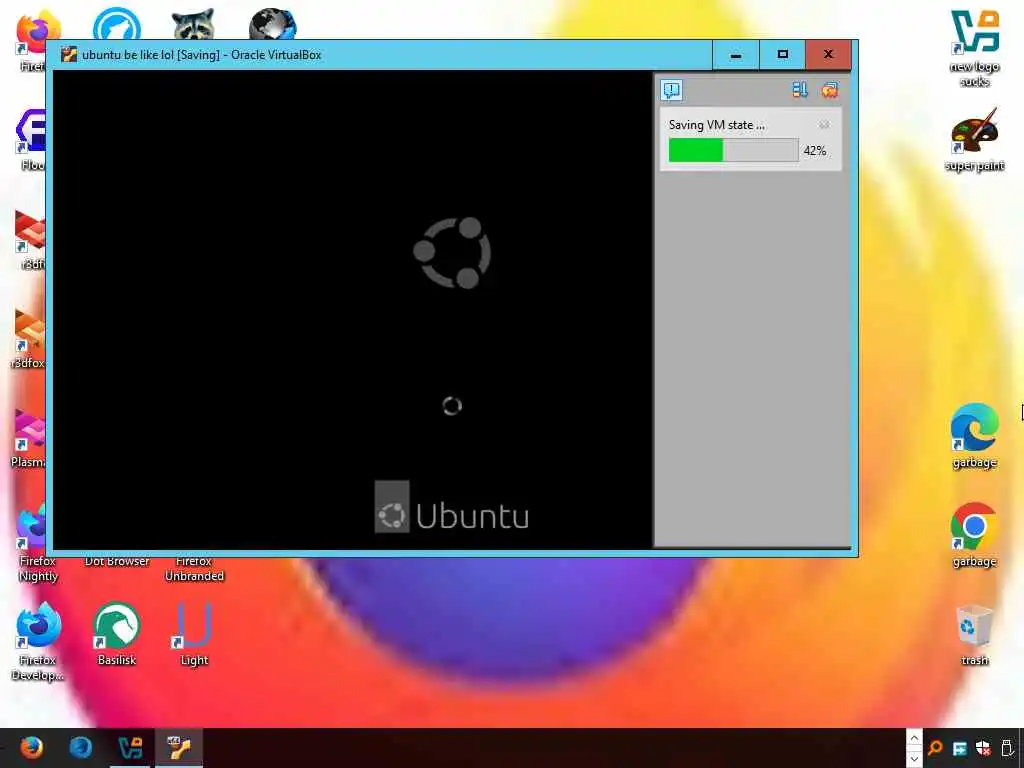Click the running VM taskbar button
1024x768 pixels.
tap(179, 747)
